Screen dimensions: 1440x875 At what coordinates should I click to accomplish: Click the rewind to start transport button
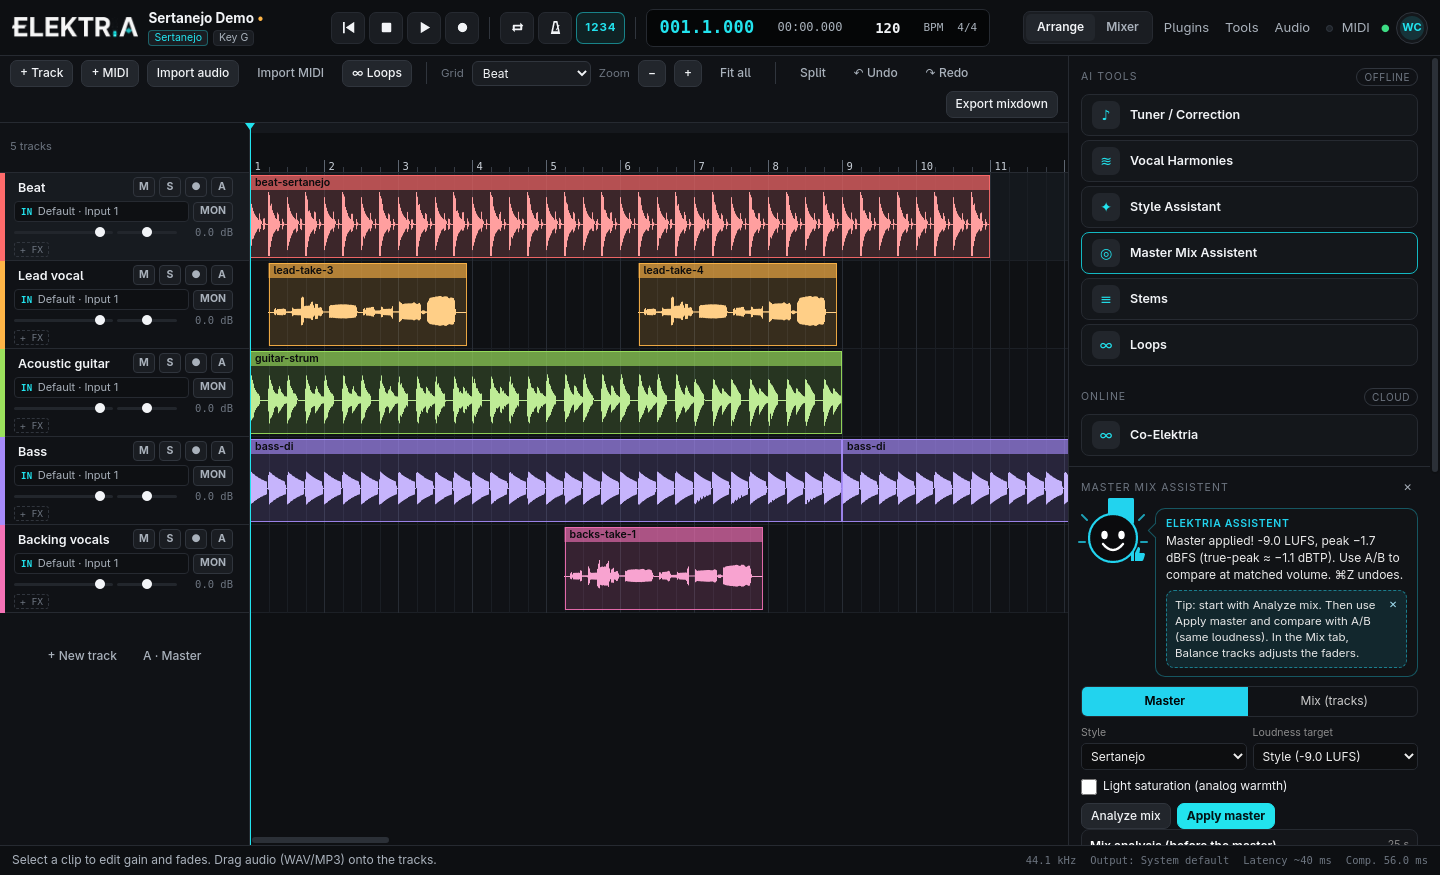(x=348, y=28)
